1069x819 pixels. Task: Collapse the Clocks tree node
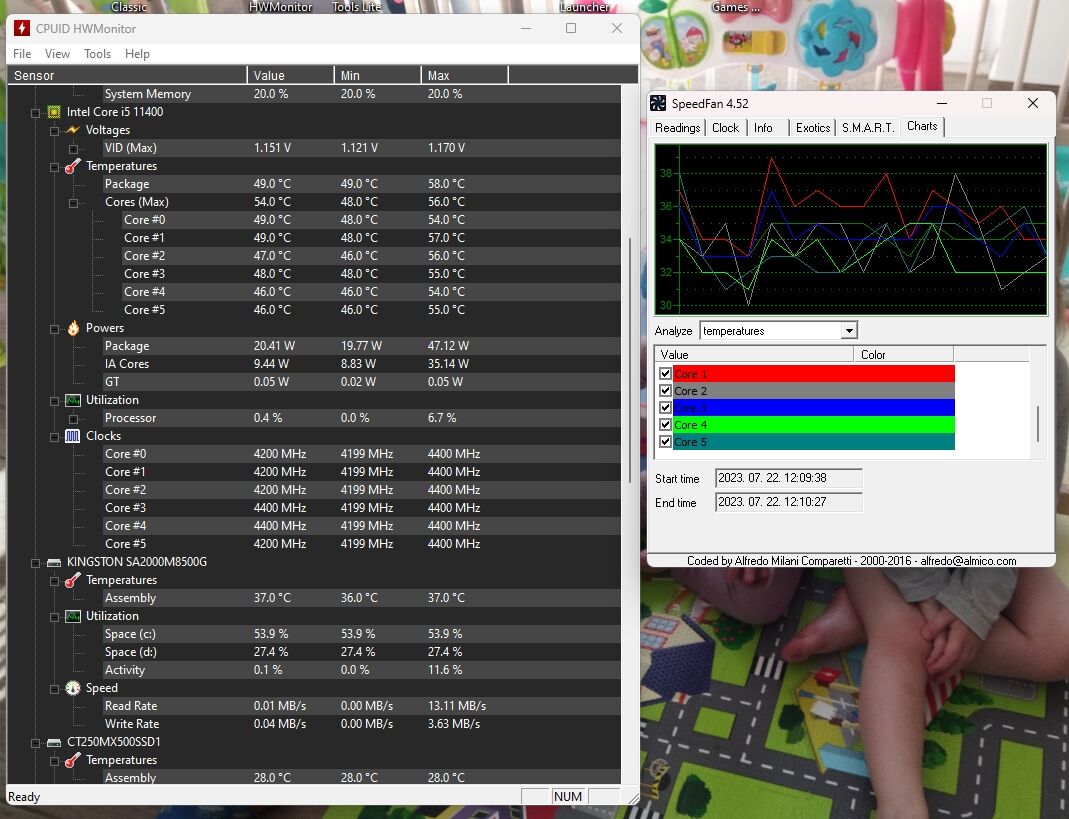point(55,436)
